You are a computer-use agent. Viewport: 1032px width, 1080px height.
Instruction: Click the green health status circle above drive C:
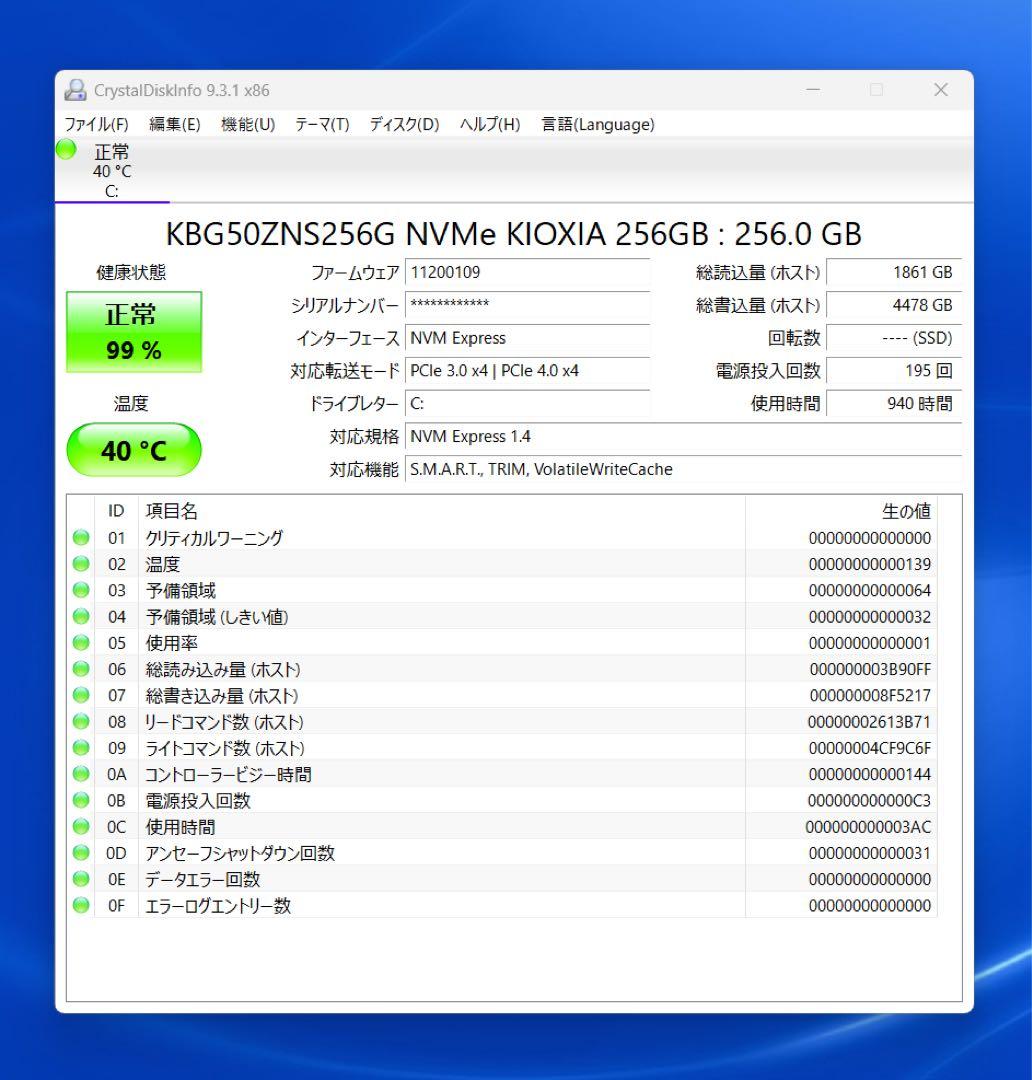pos(64,150)
